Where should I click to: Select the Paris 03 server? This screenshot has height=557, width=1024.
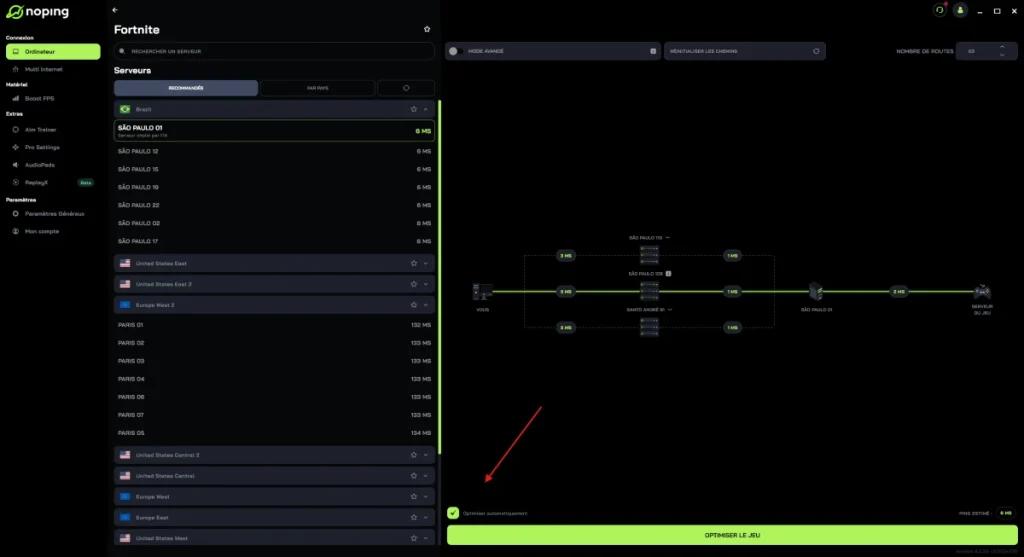tap(274, 360)
